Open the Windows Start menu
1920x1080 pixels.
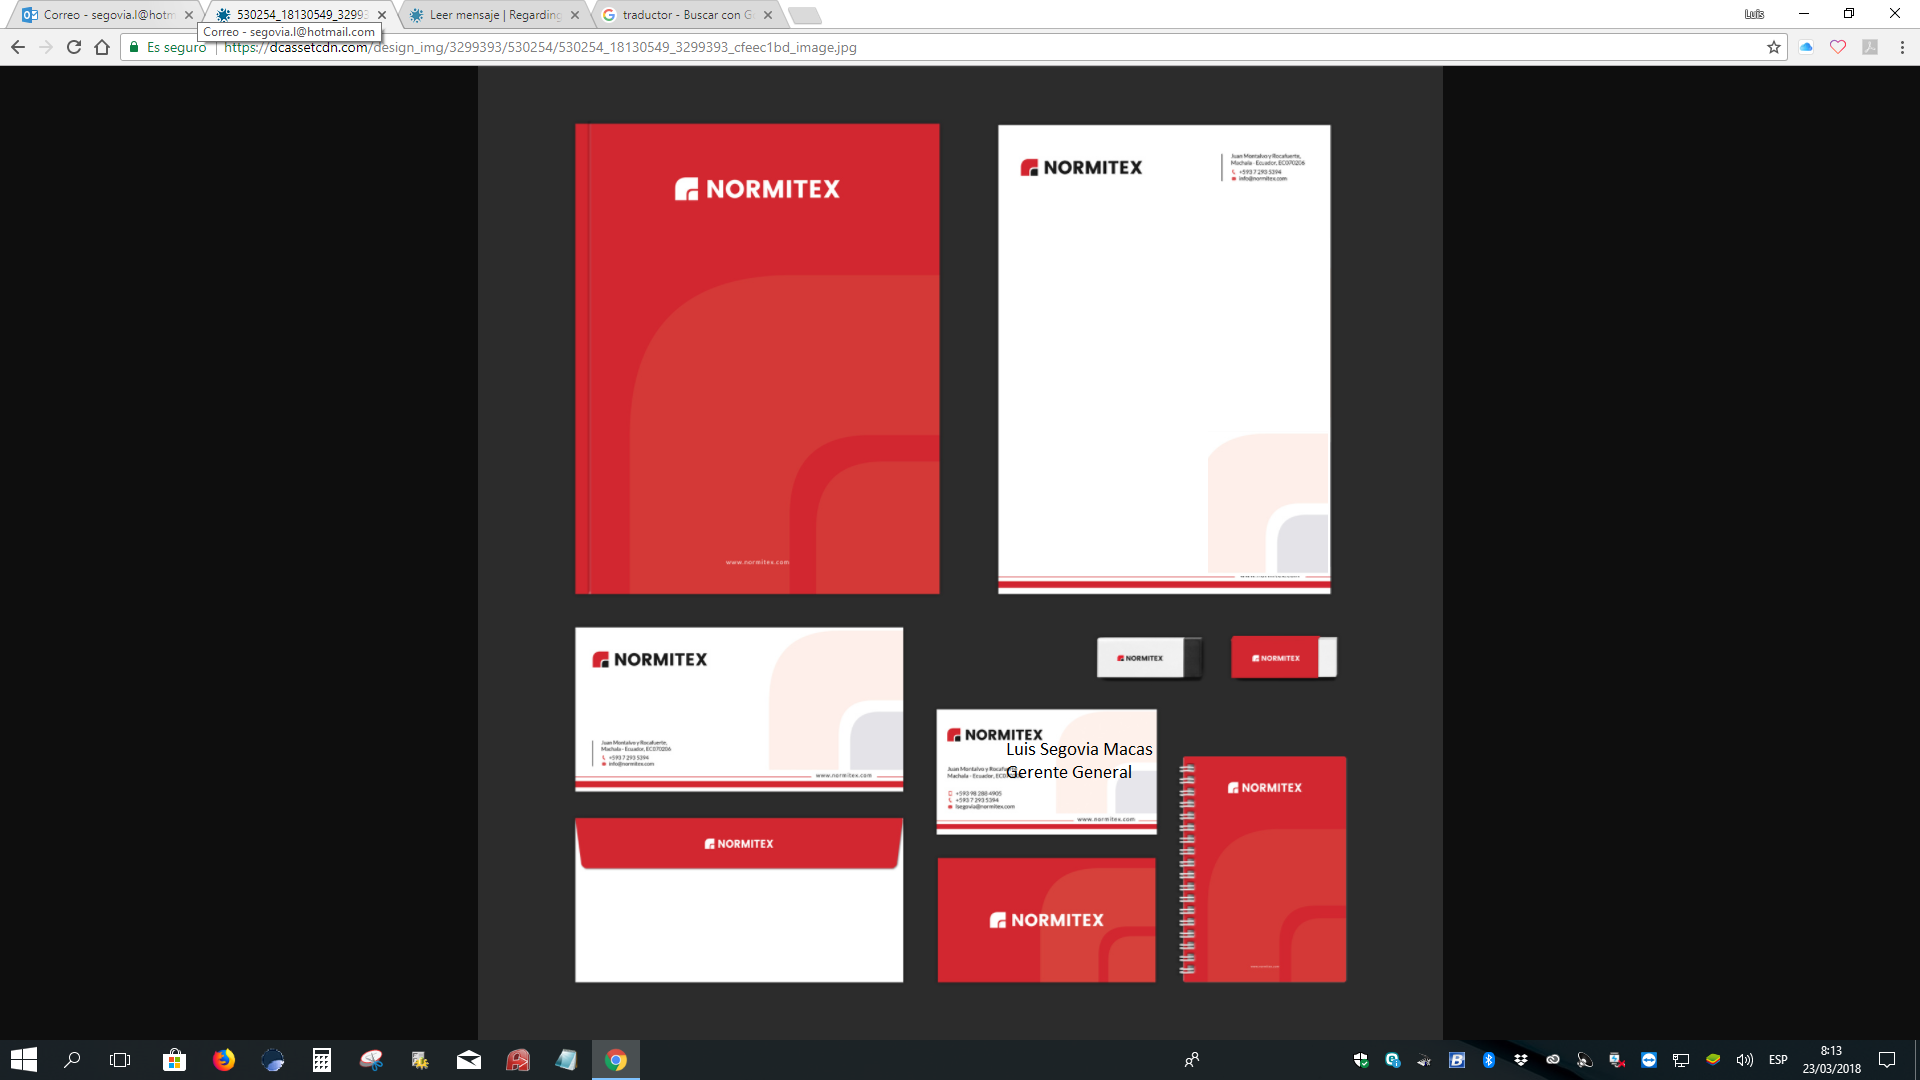(24, 1060)
